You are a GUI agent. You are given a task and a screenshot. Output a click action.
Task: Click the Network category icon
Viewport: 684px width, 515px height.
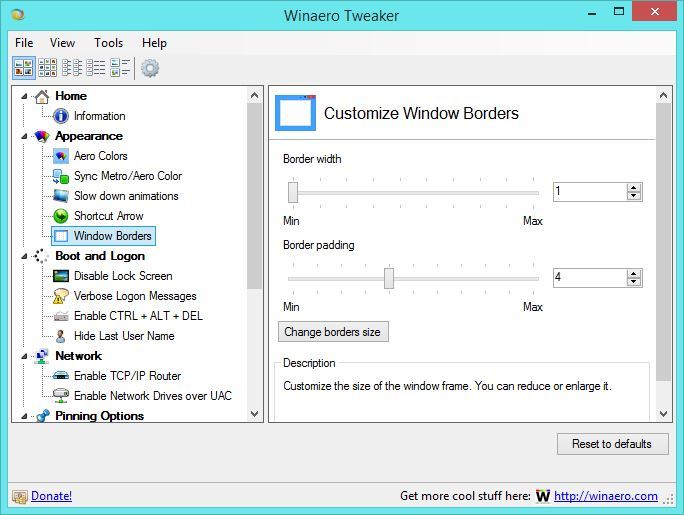pos(42,356)
